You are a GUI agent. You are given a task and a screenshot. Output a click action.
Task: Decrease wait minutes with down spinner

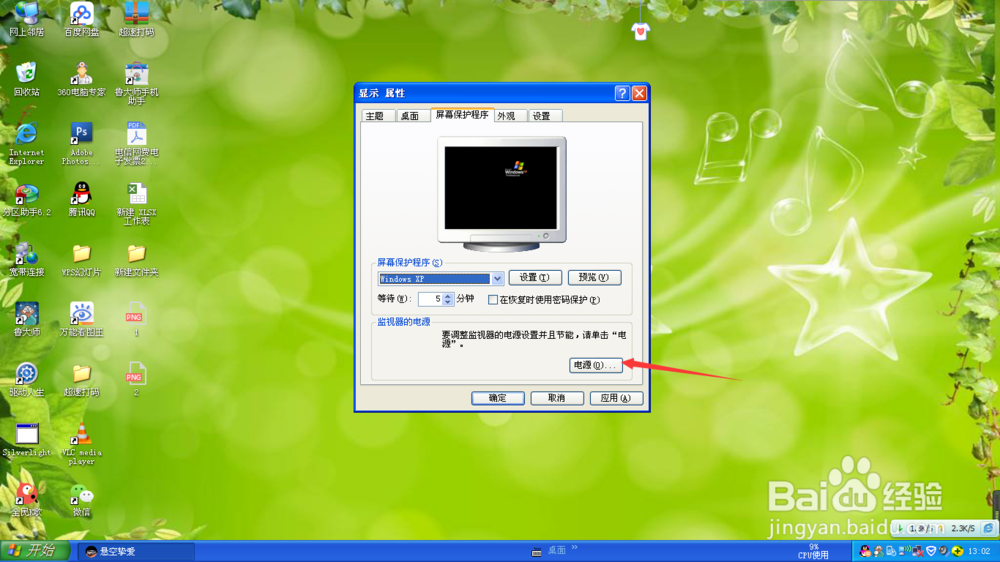(448, 302)
